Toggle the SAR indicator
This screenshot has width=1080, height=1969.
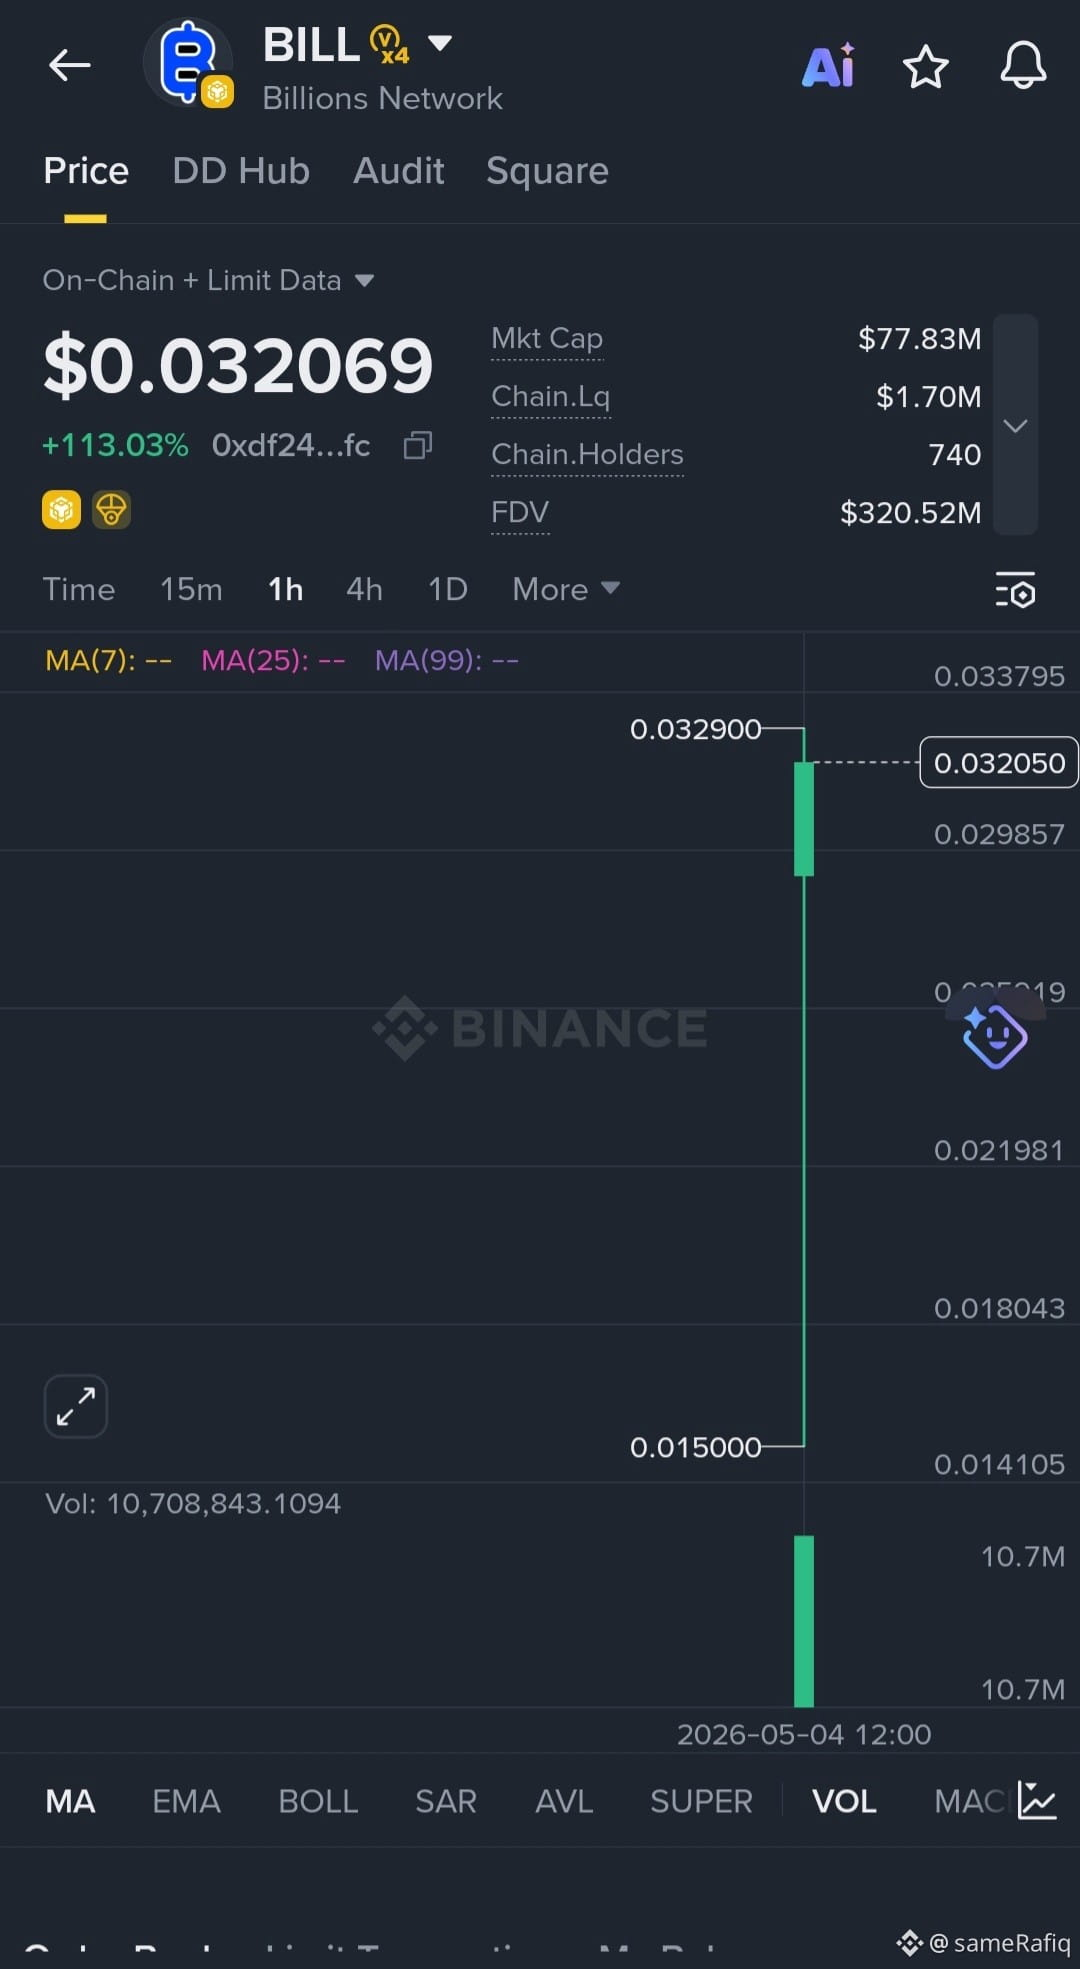446,1801
